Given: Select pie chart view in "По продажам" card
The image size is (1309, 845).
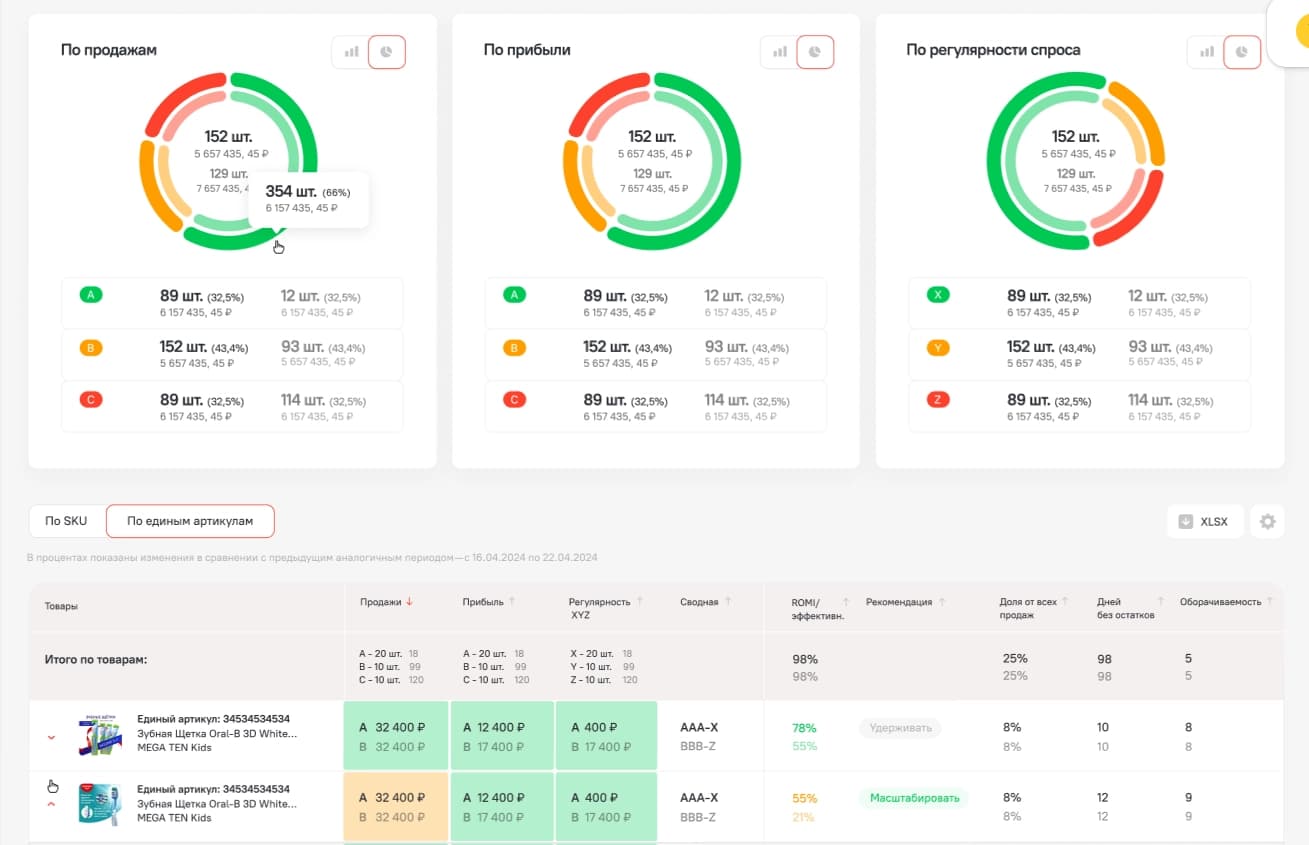Looking at the screenshot, I should [x=387, y=52].
